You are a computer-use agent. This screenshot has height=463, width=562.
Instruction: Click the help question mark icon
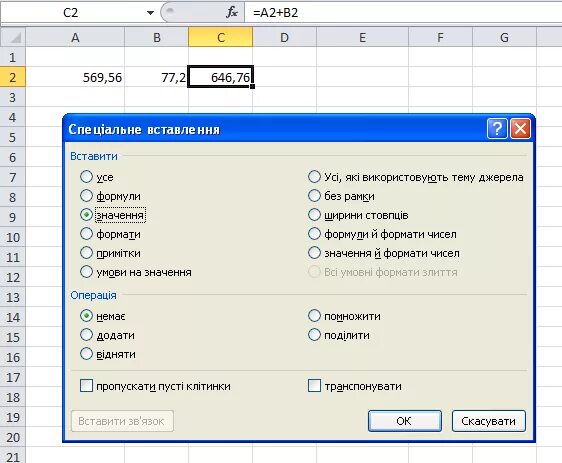497,128
